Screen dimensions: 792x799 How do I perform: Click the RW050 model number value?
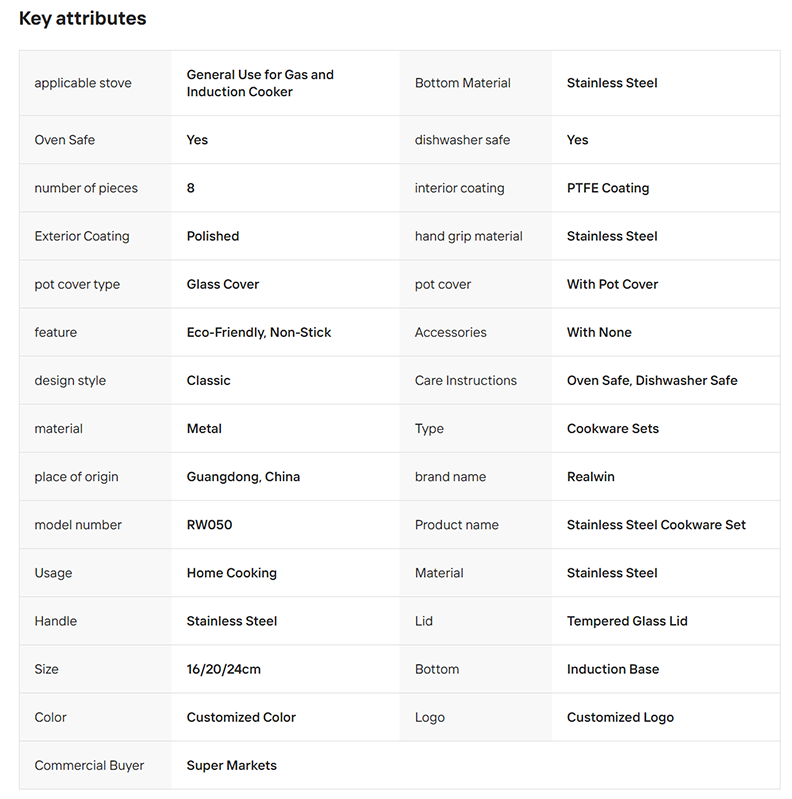(209, 525)
